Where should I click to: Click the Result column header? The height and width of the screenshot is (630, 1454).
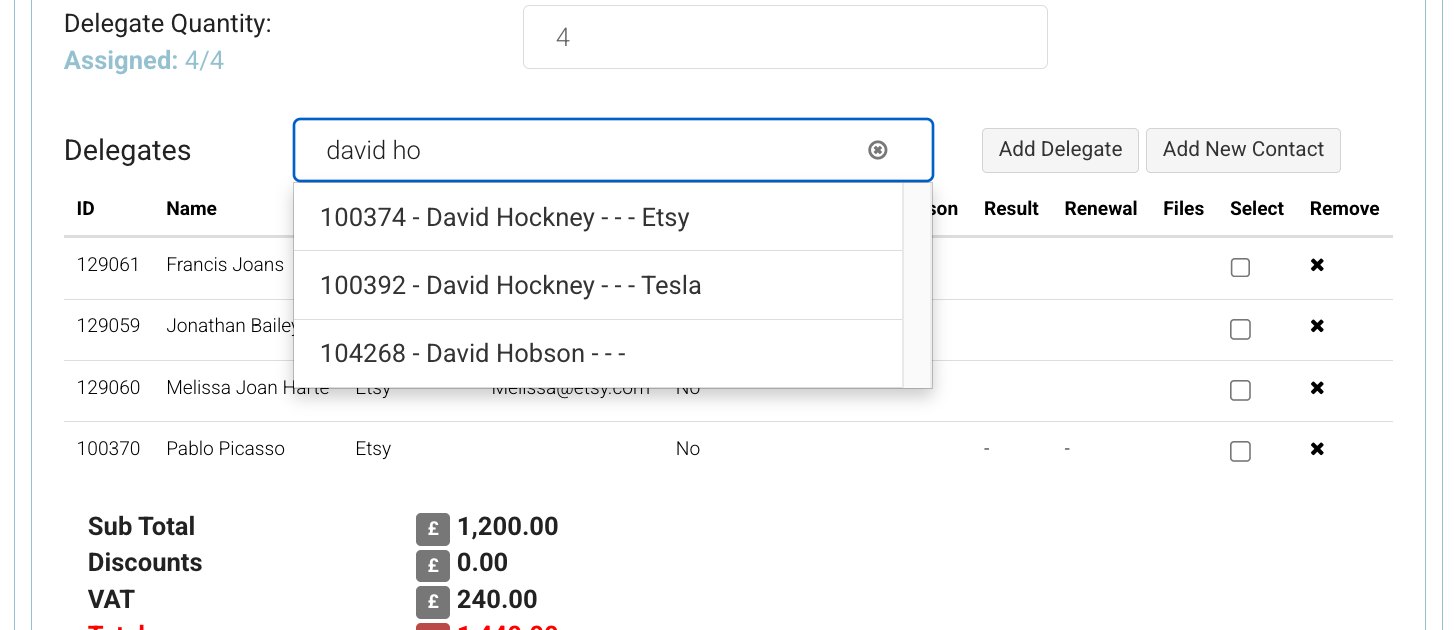(x=1011, y=208)
